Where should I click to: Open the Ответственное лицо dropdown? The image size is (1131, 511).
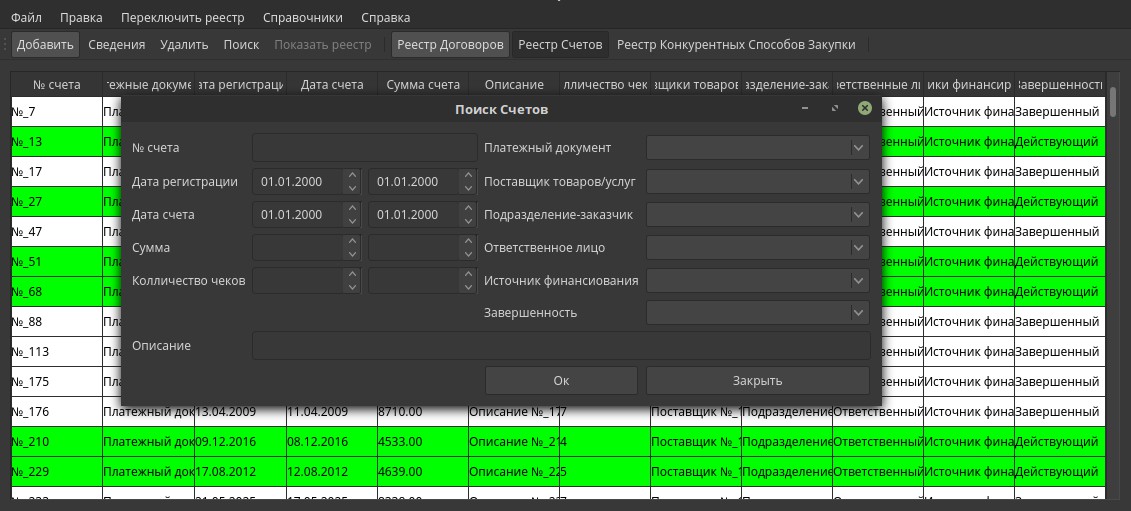[x=757, y=248]
